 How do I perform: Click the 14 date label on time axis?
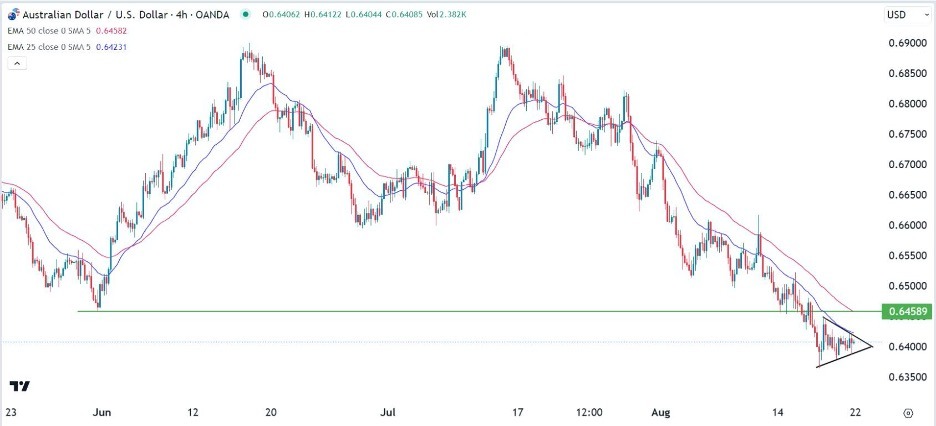(777, 412)
